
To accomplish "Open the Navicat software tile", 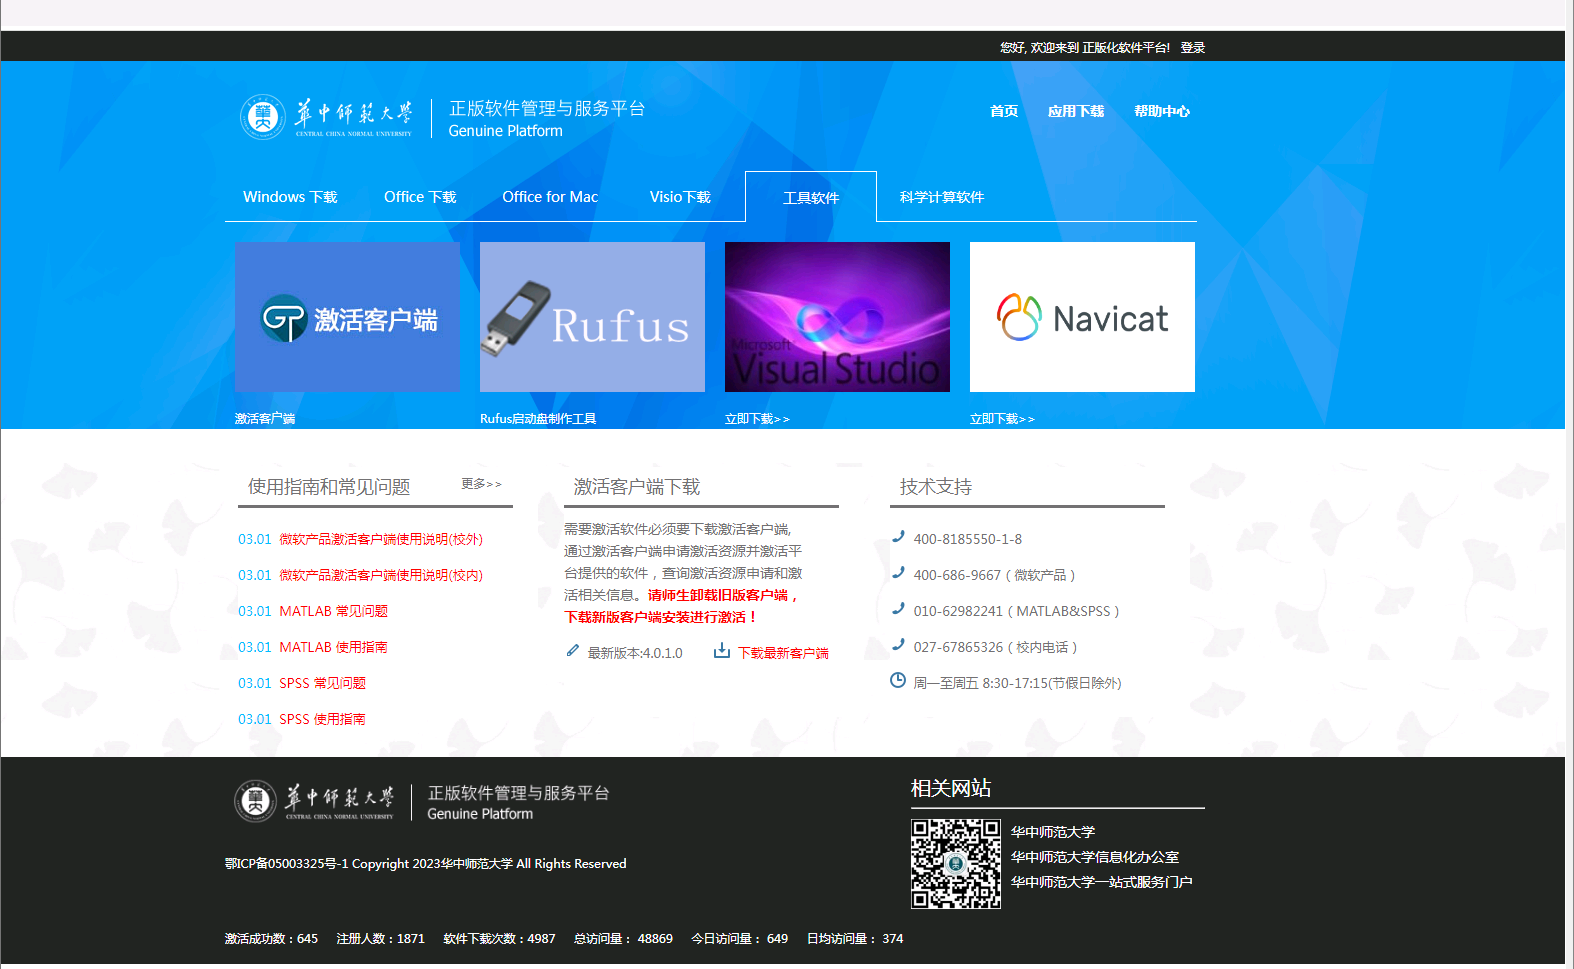I will pos(1082,317).
